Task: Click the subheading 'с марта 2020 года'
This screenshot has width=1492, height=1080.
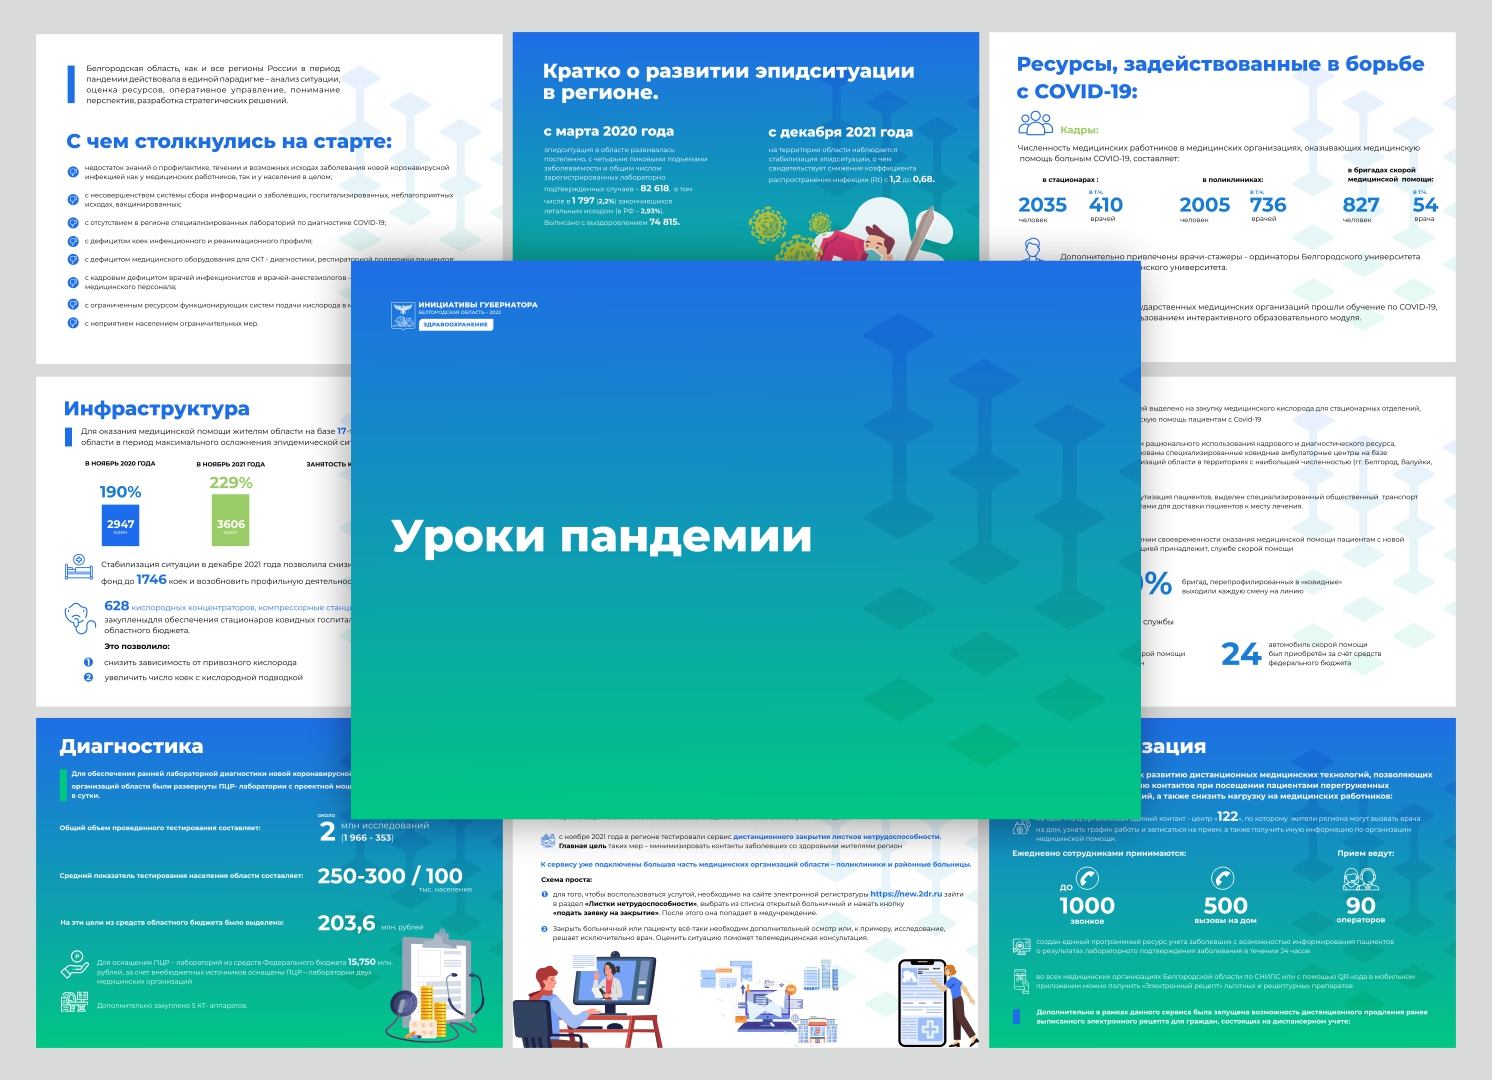Action: point(609,131)
